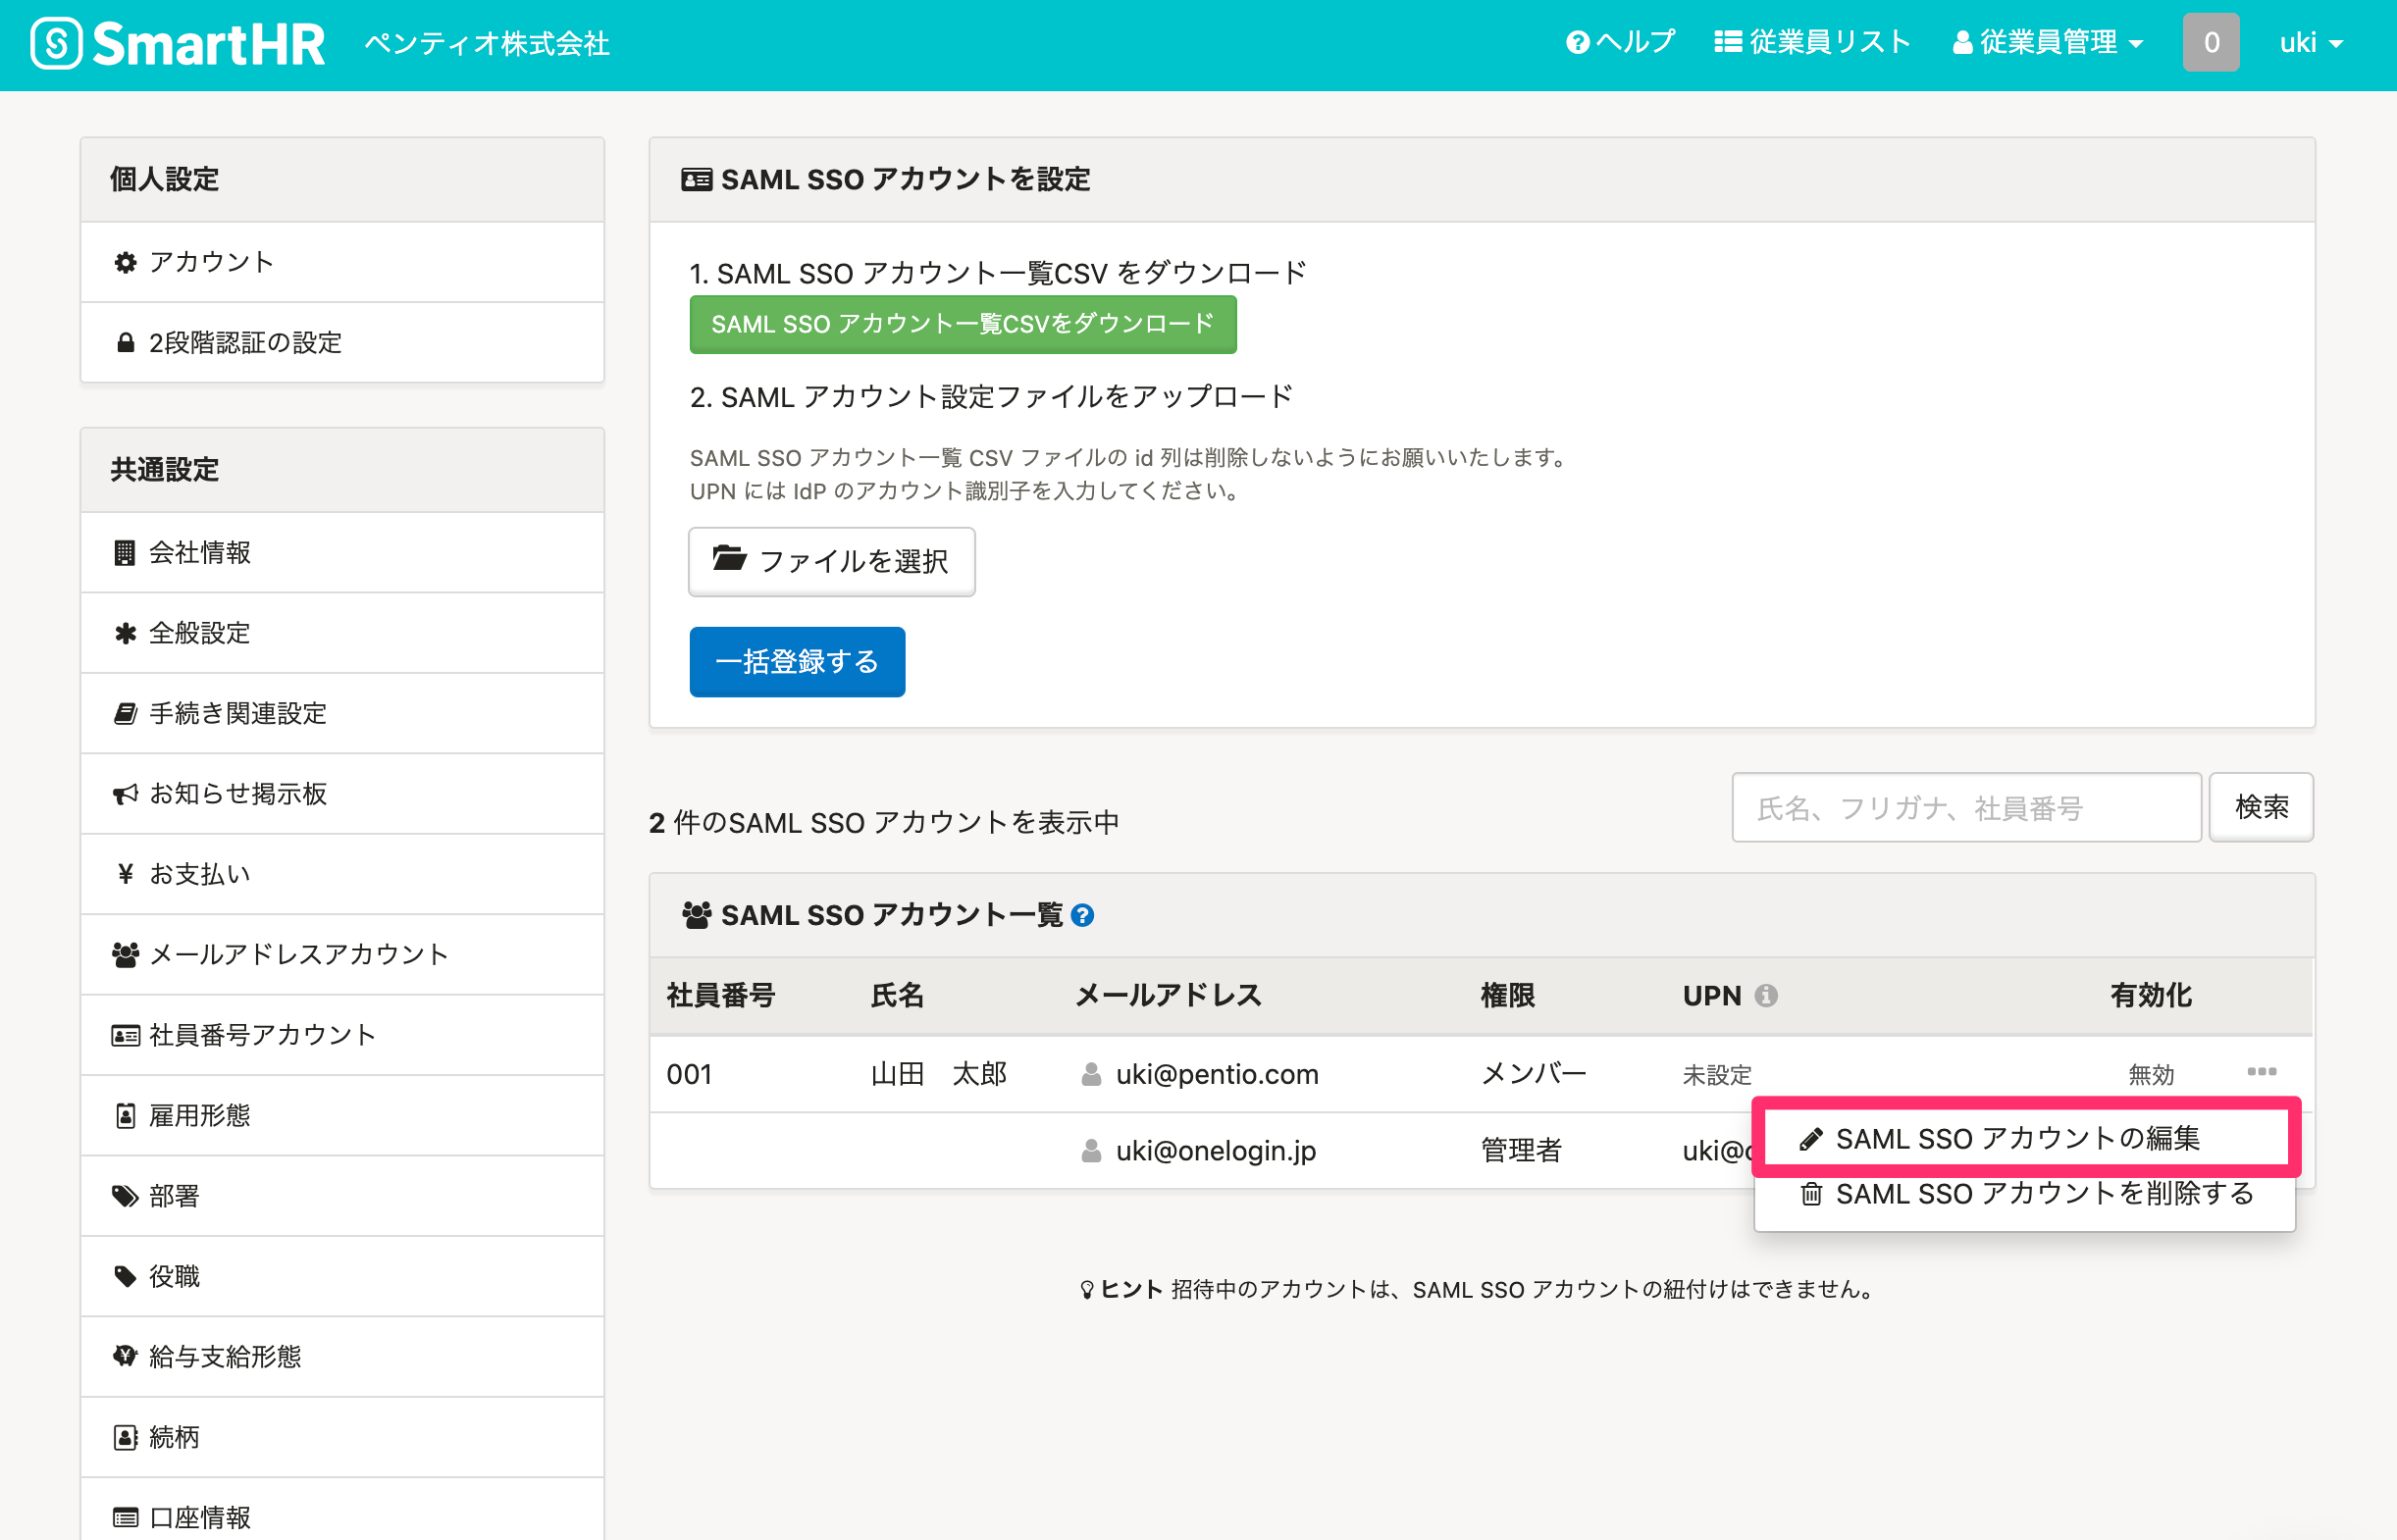The width and height of the screenshot is (2397, 1540).
Task: Click the blue help icon beside SAML SSO アカウント一覧
Action: (1082, 915)
